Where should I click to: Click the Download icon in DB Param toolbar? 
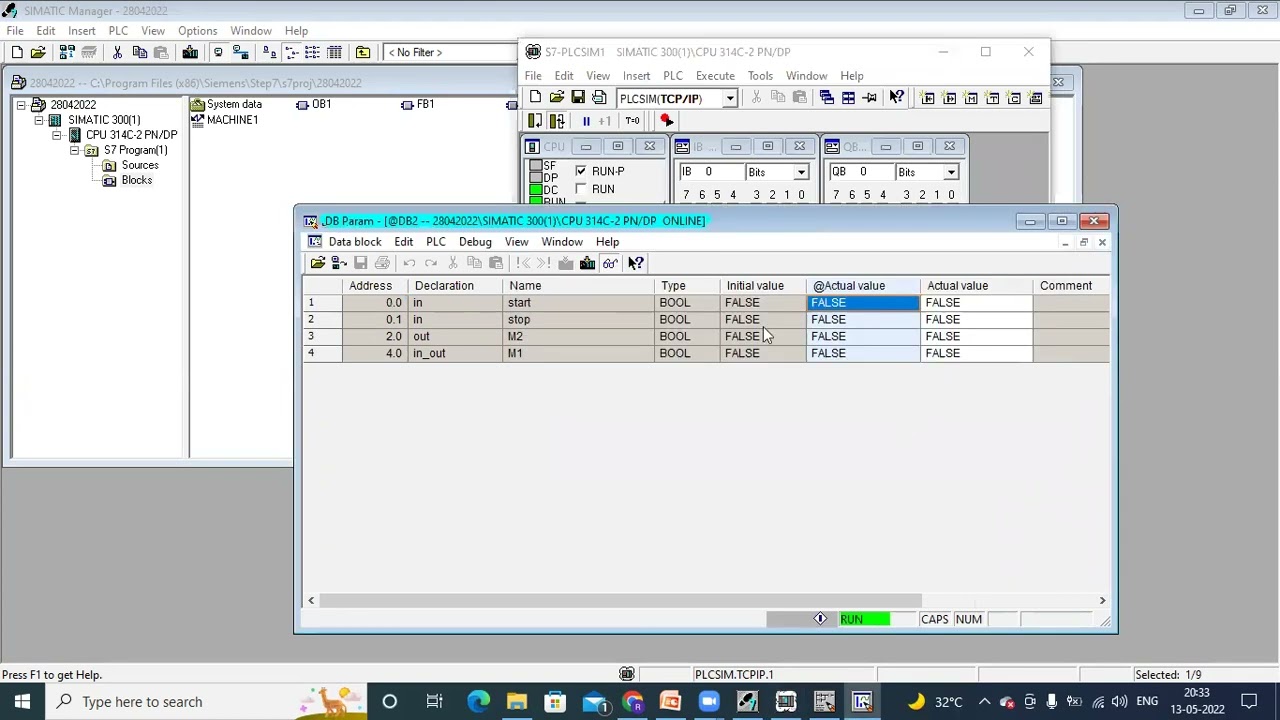[x=587, y=263]
